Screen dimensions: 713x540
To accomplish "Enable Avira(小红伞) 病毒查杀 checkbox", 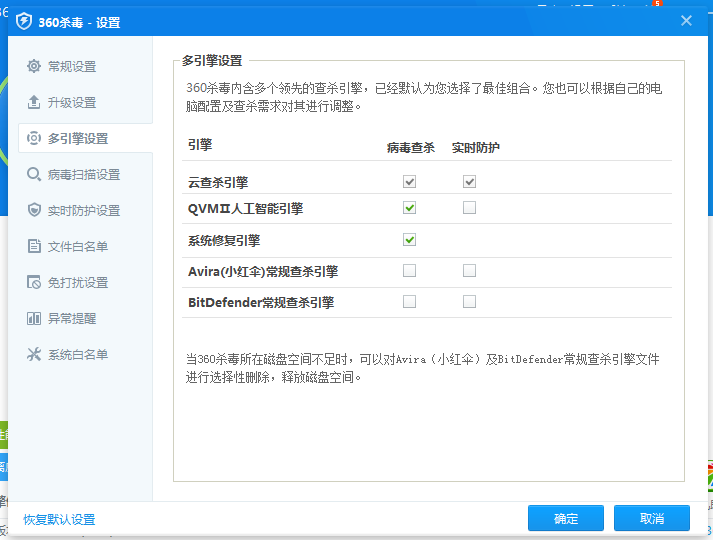I will point(409,270).
